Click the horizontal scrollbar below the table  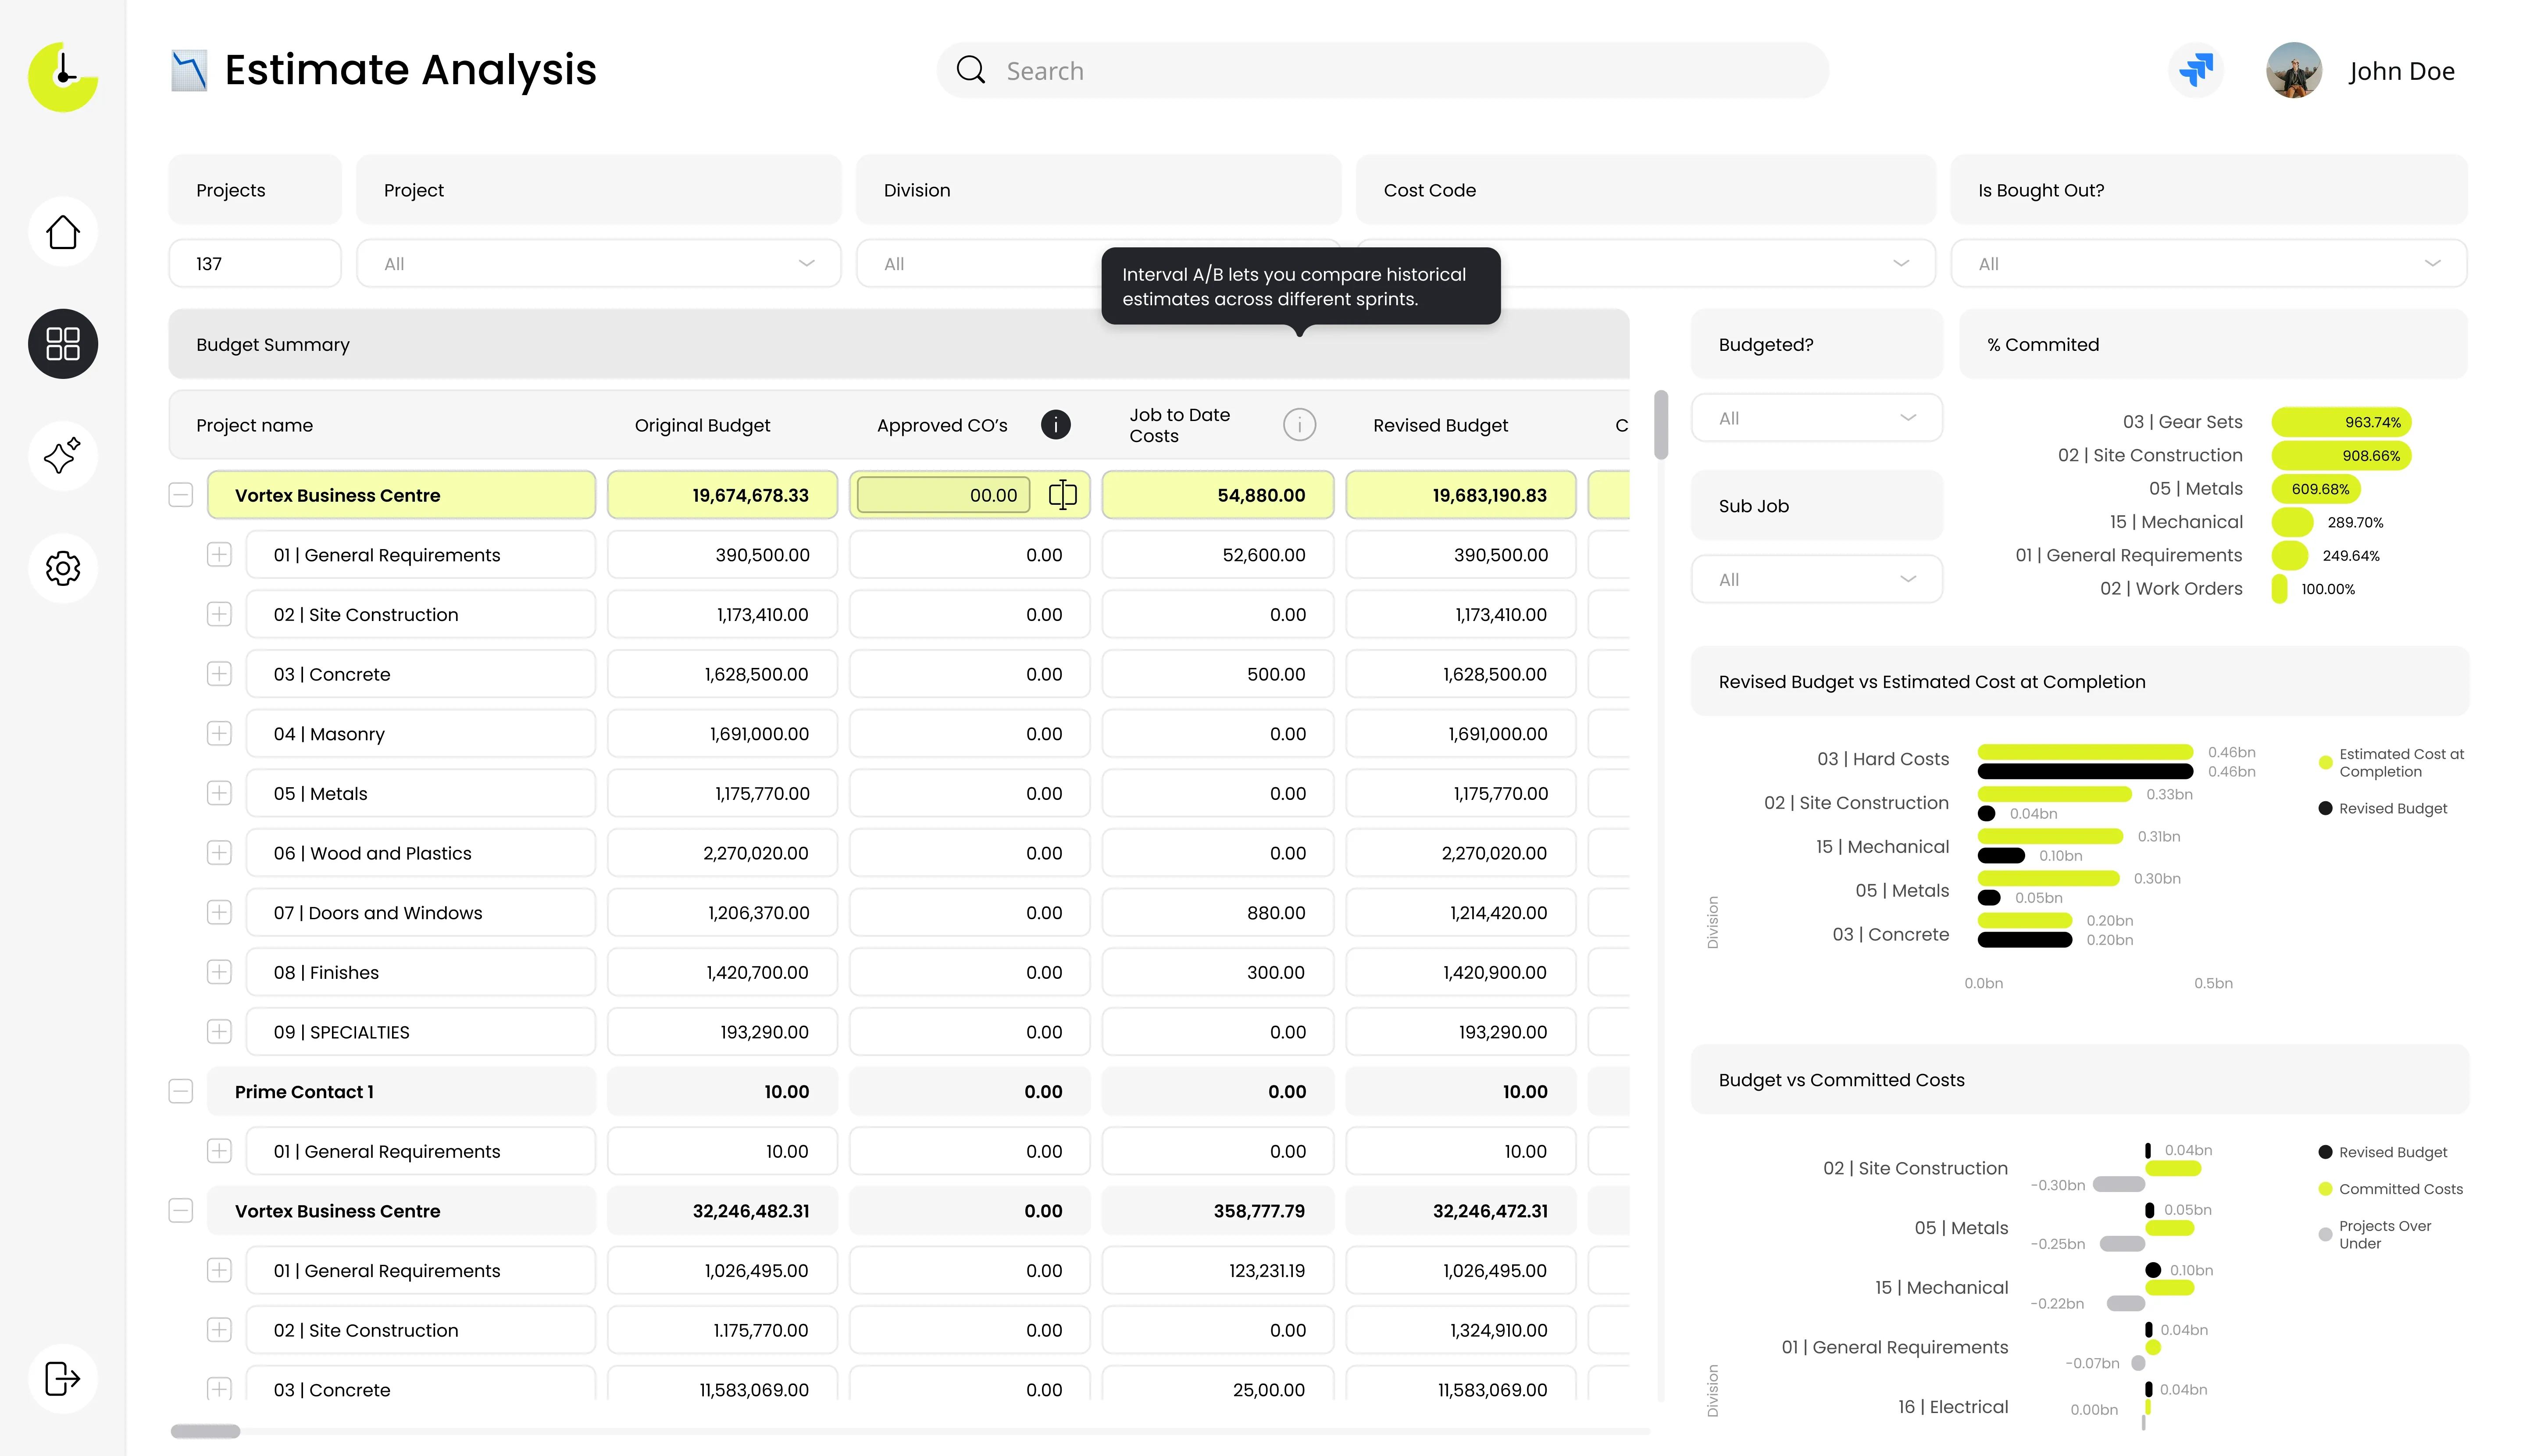pyautogui.click(x=206, y=1431)
